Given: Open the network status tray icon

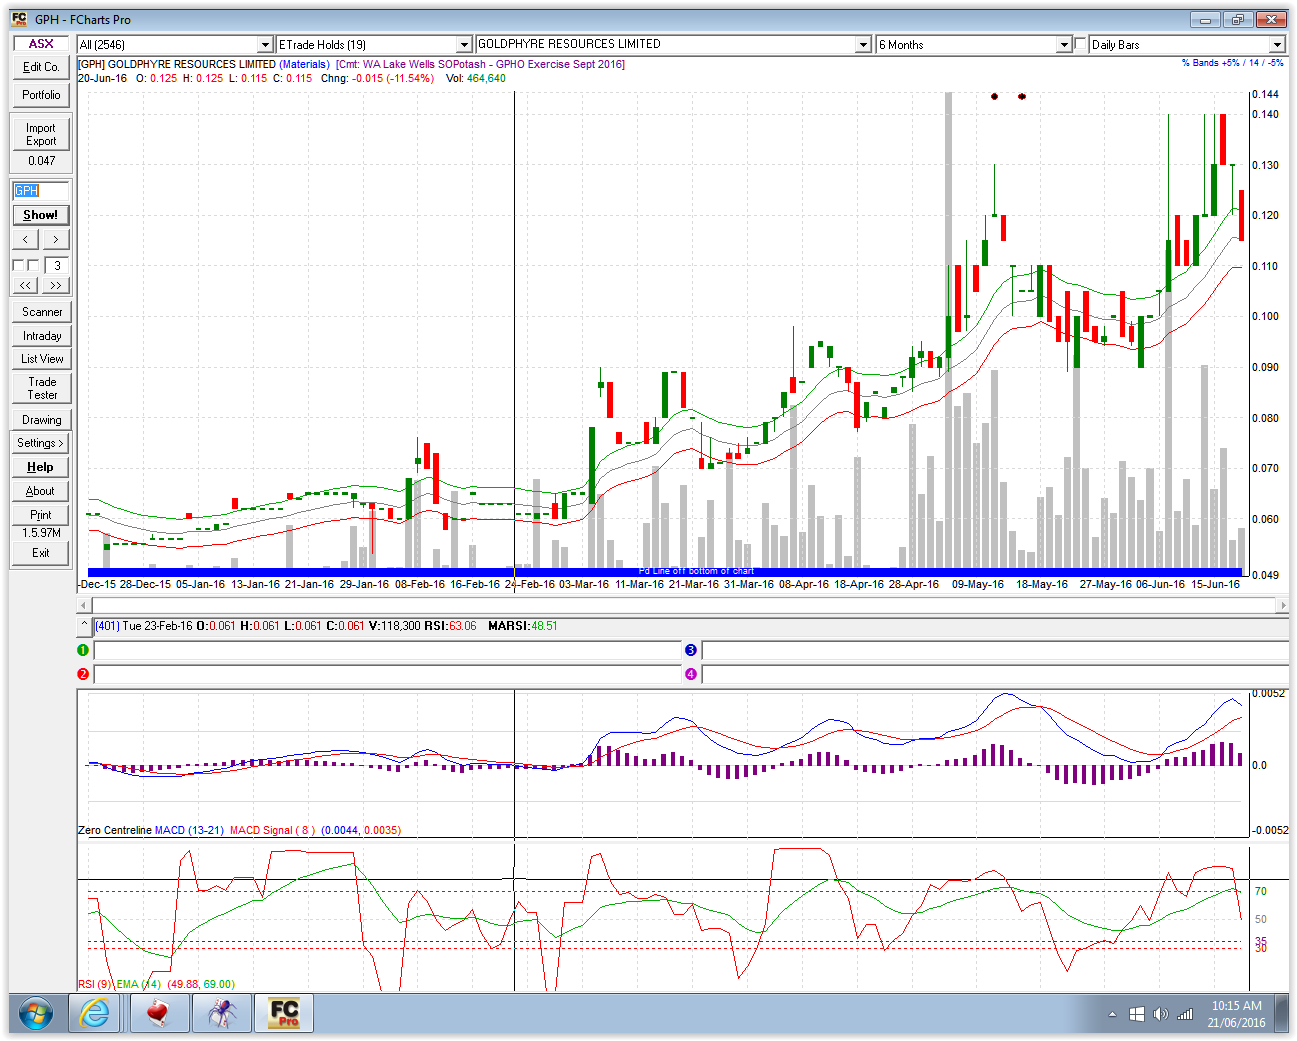Looking at the screenshot, I should pyautogui.click(x=1185, y=1014).
